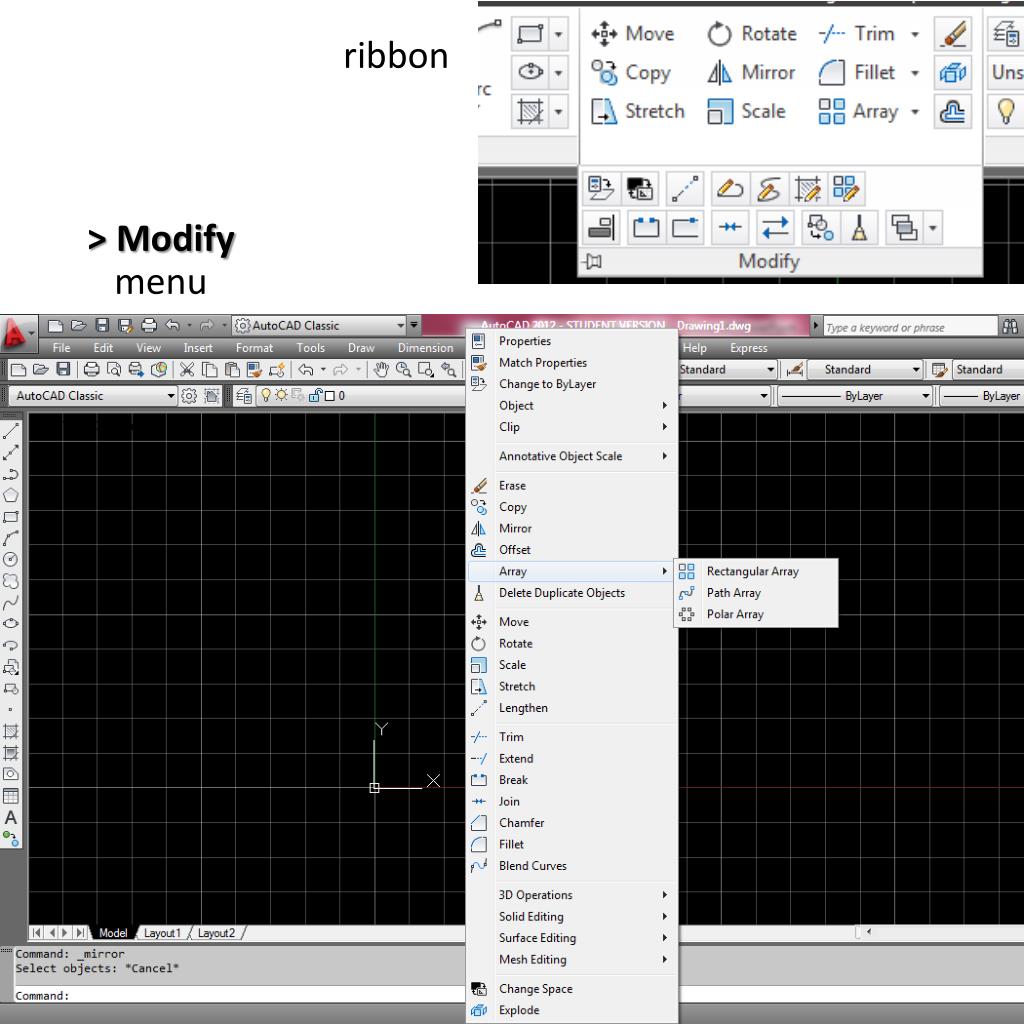Open the Format menu
Viewport: 1024px width, 1024px height.
tap(254, 348)
